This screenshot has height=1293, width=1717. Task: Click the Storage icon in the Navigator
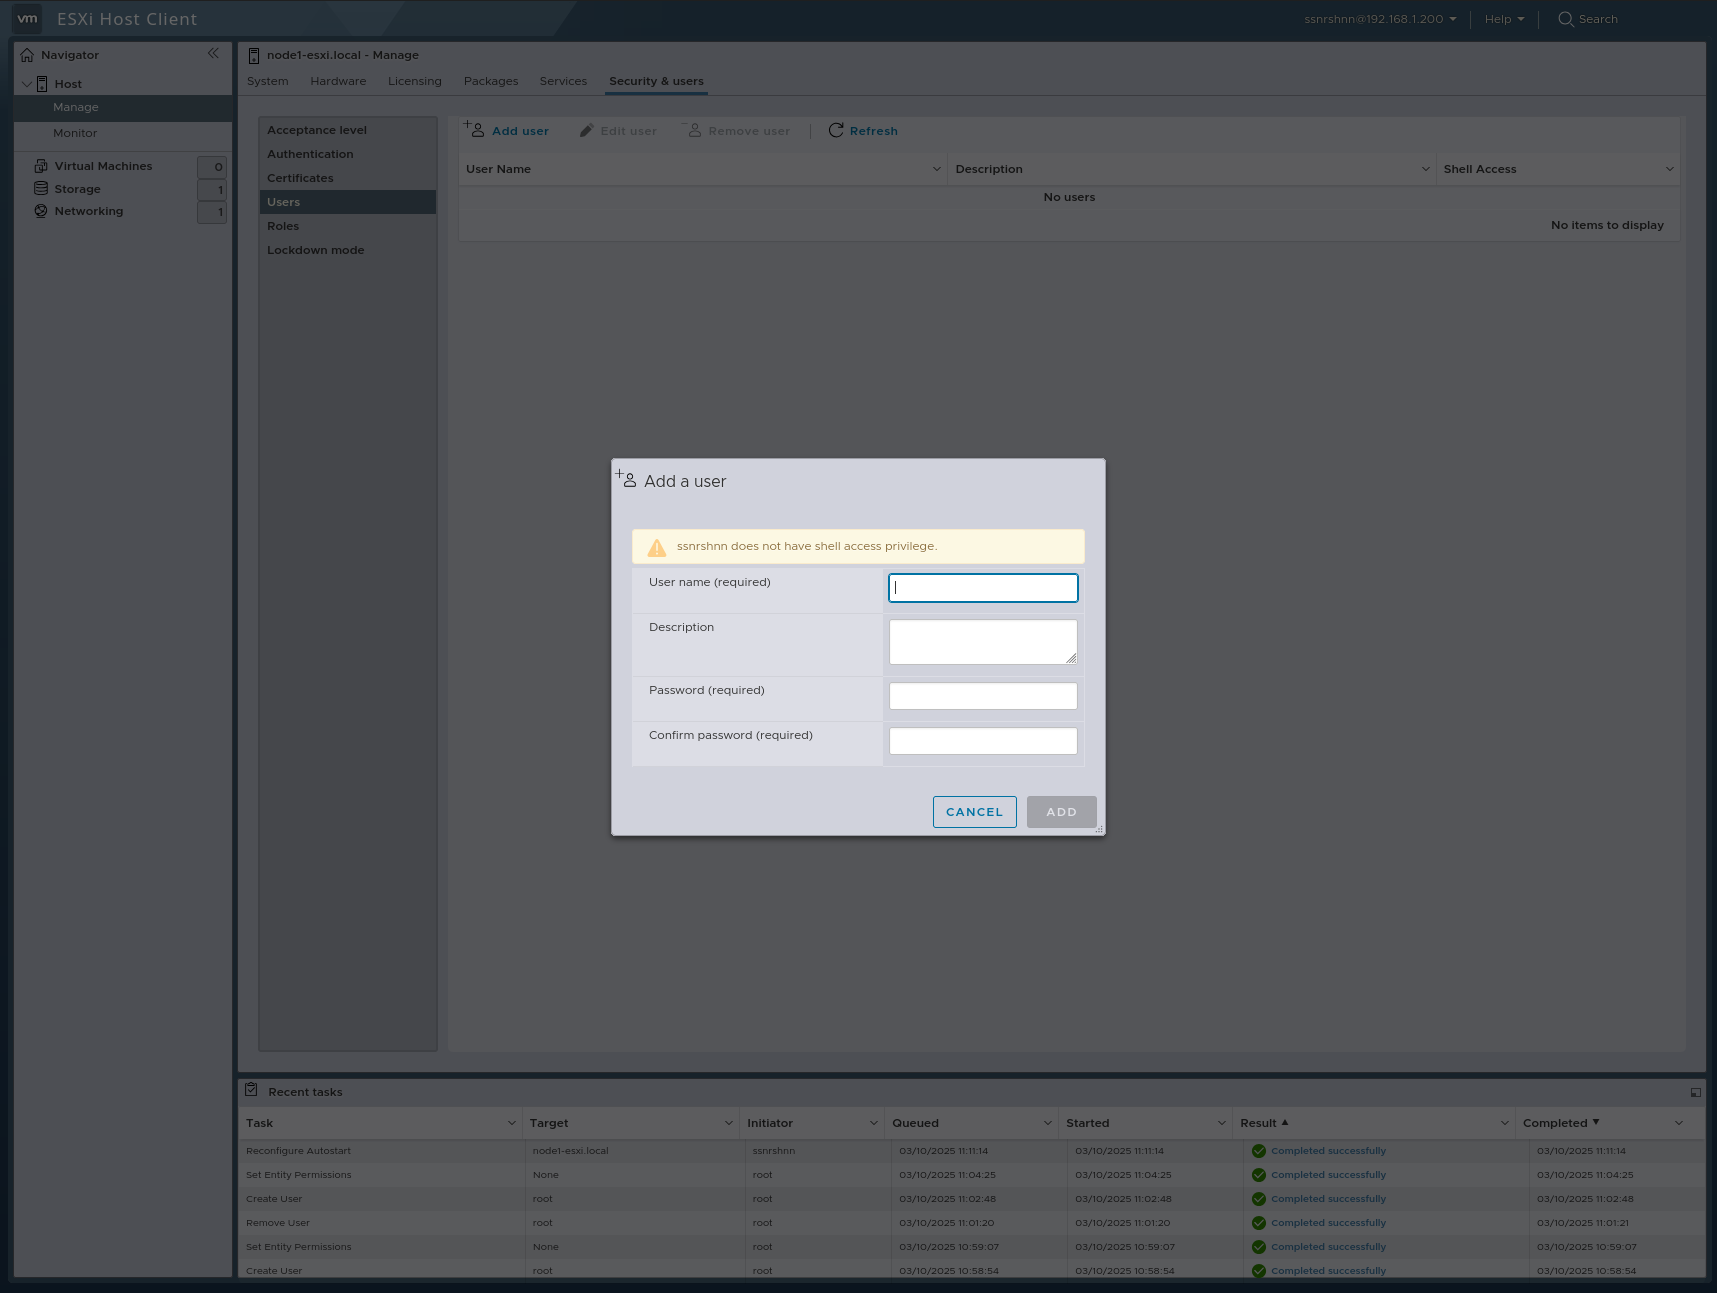(x=40, y=188)
